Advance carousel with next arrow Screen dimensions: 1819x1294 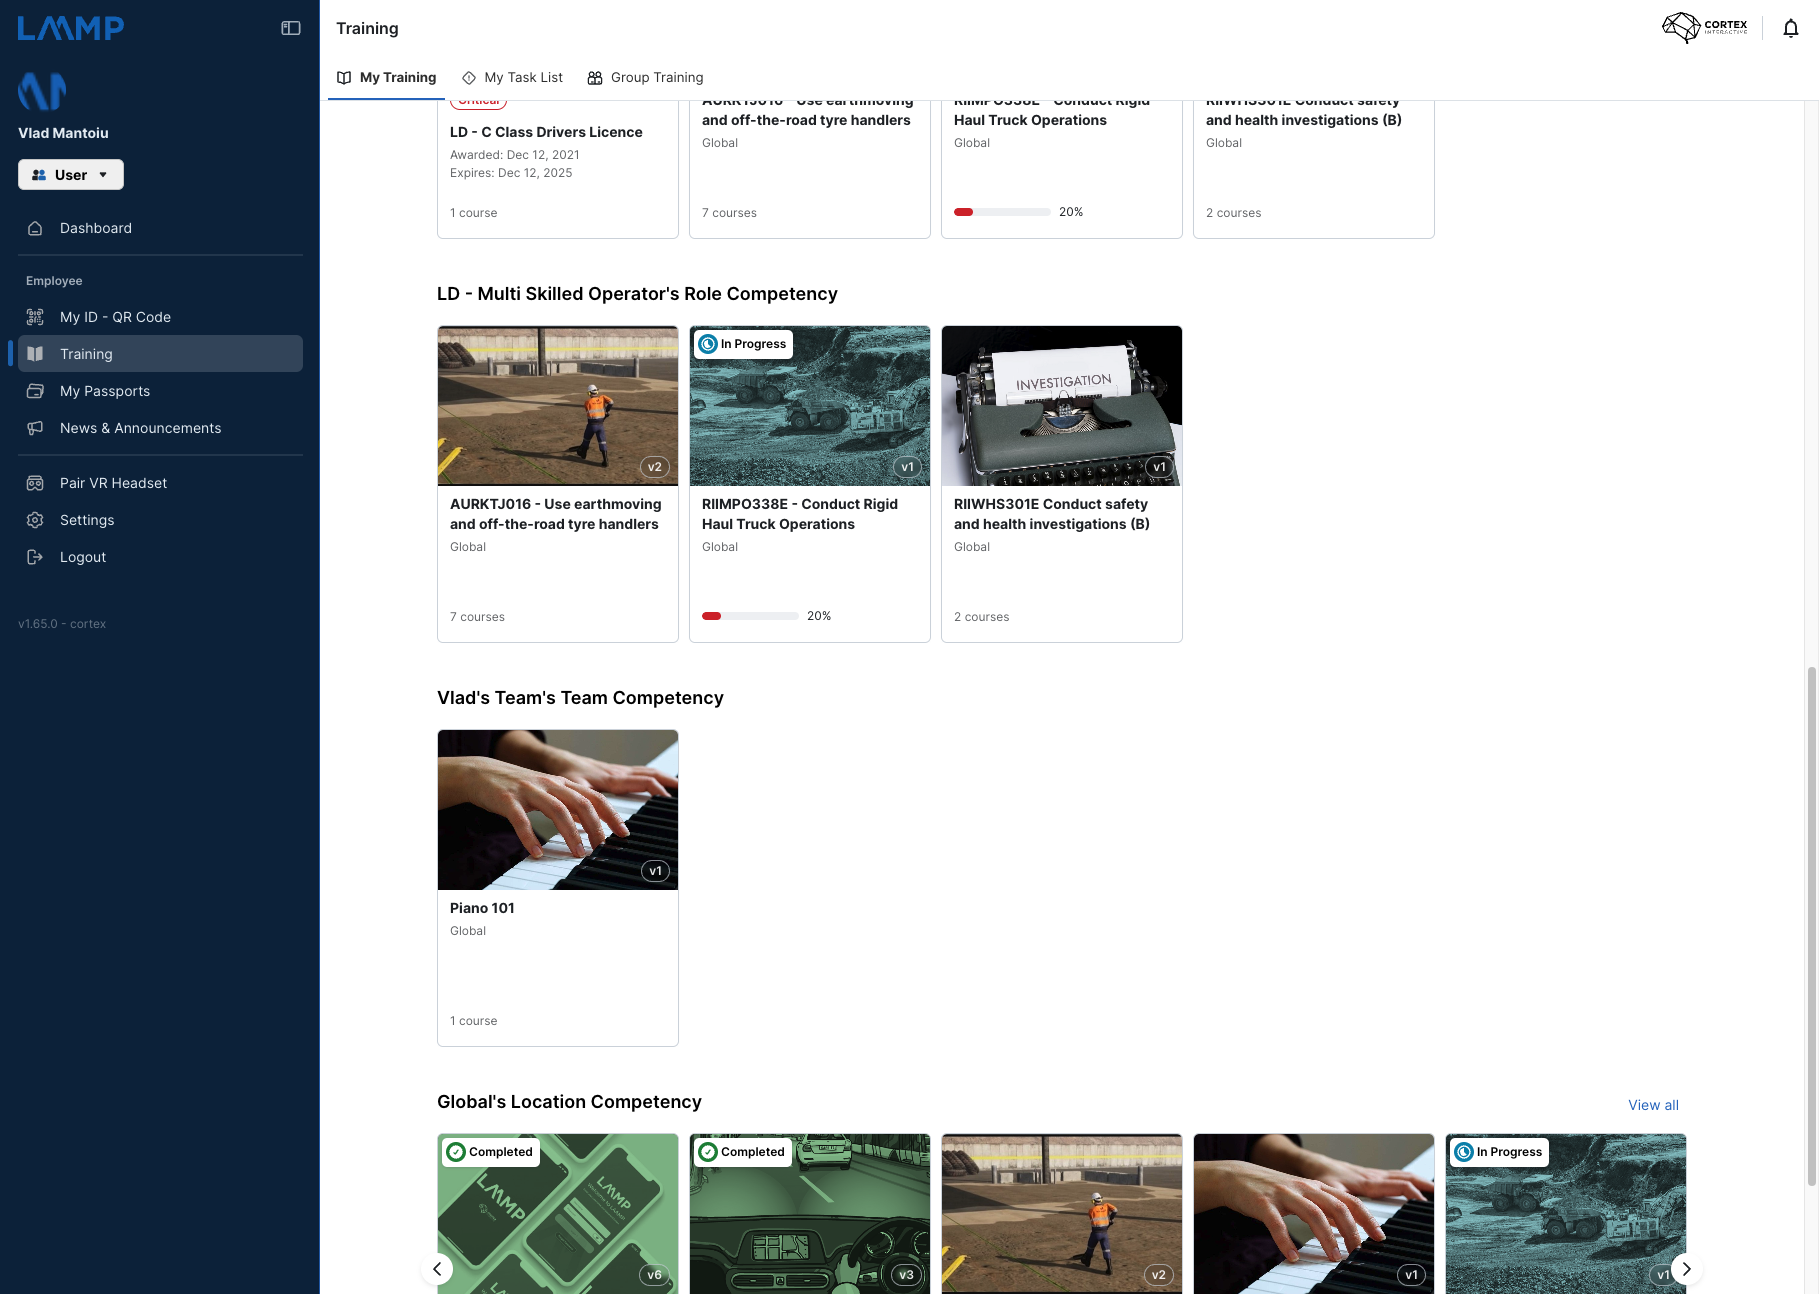(x=1686, y=1269)
